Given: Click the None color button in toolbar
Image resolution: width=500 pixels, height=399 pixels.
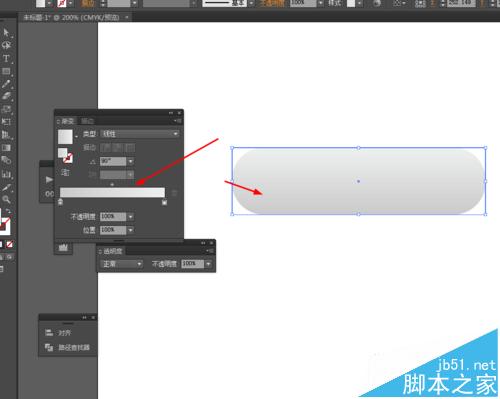Looking at the screenshot, I should click(x=9, y=245).
